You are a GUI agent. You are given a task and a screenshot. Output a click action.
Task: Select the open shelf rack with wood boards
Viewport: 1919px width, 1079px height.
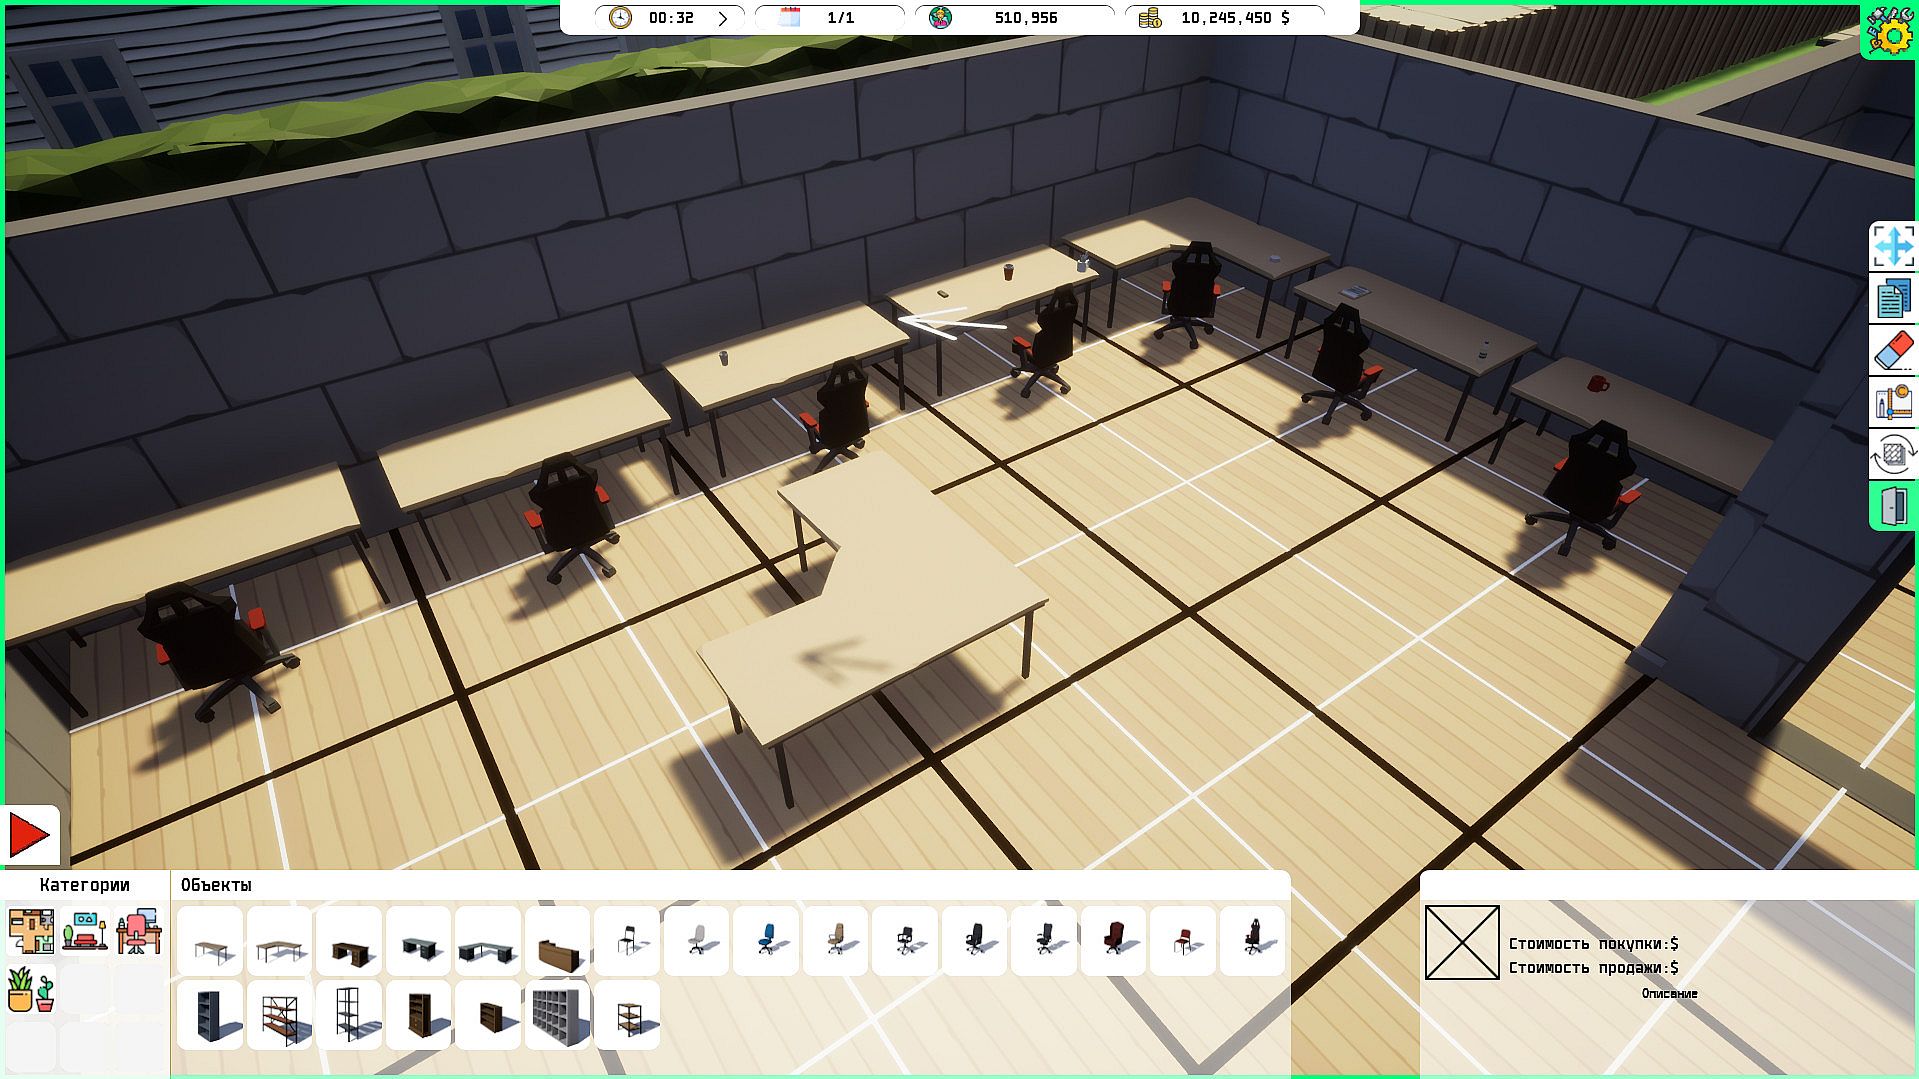point(280,1015)
